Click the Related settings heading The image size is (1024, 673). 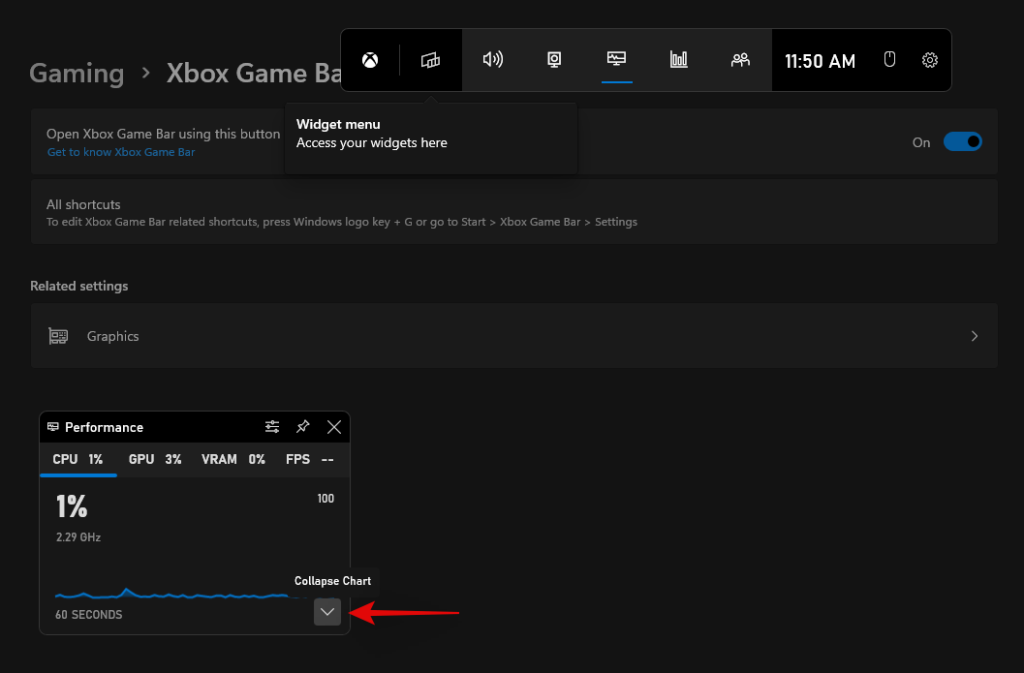79,286
